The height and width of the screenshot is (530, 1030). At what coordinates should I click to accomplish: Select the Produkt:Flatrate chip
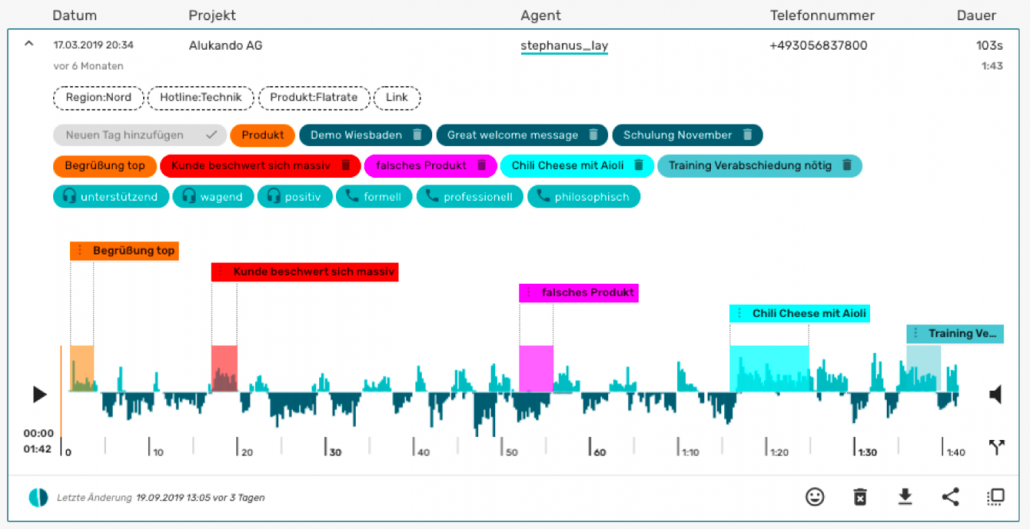pyautogui.click(x=314, y=98)
